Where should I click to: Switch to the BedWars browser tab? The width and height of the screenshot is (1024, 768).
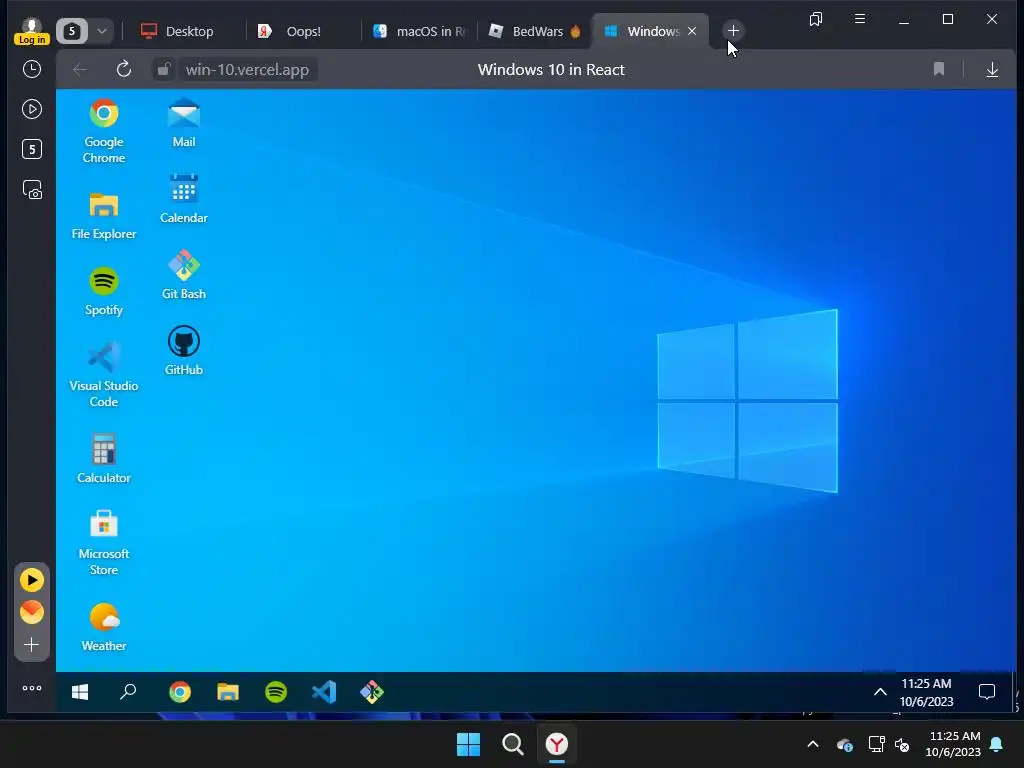tap(535, 31)
